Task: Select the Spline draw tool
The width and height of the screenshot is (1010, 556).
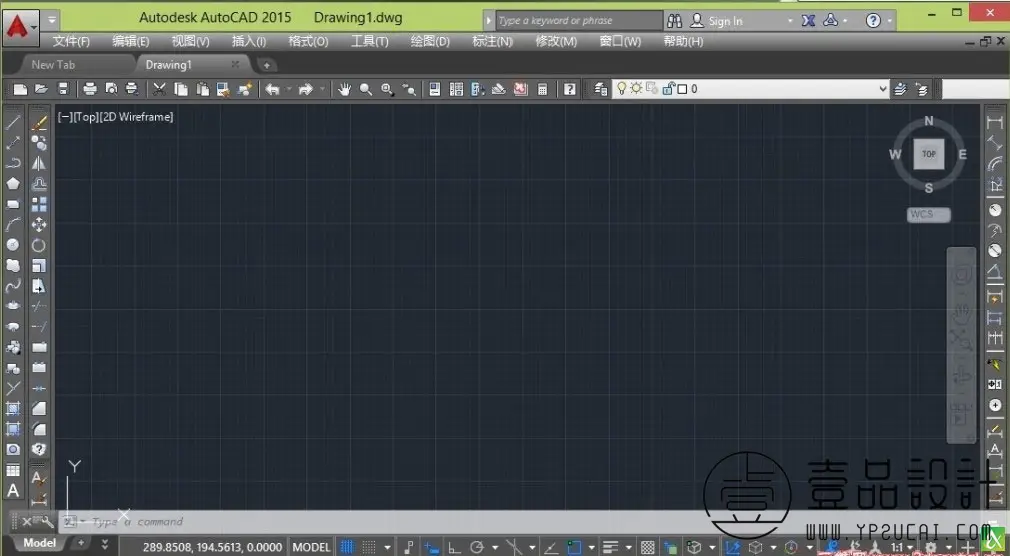Action: tap(13, 286)
